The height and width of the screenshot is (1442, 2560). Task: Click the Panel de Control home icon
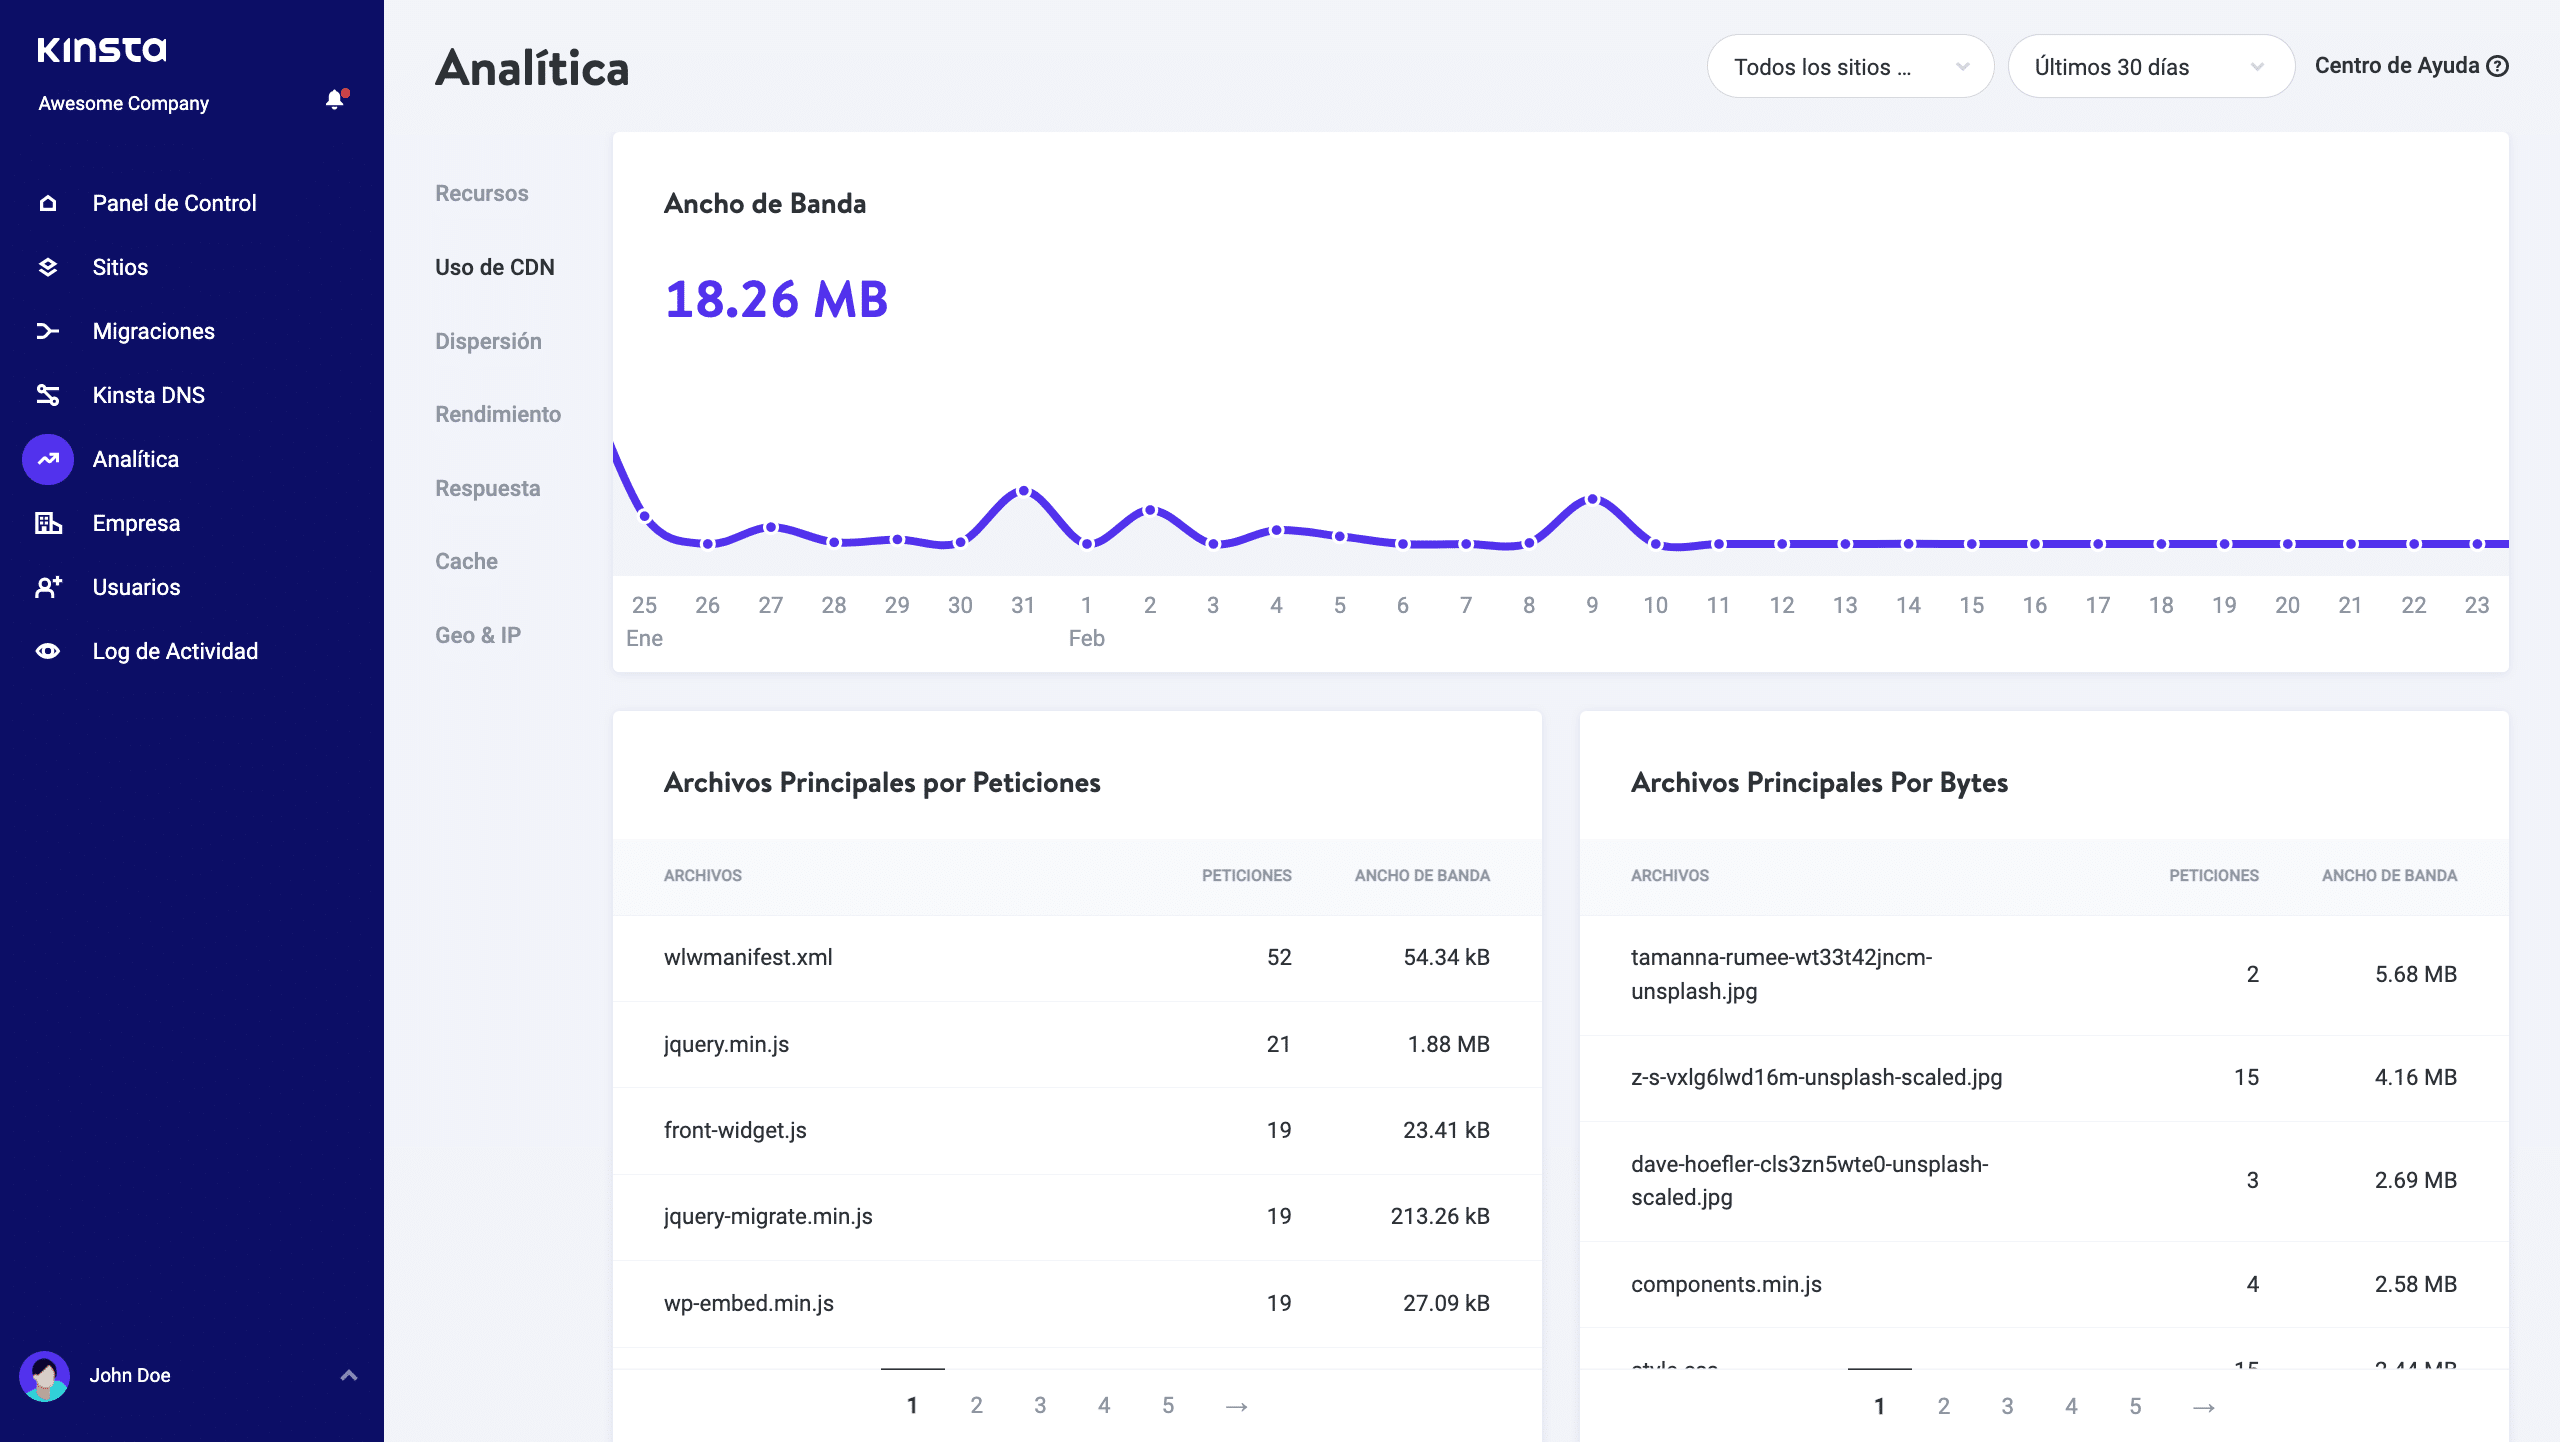48,203
